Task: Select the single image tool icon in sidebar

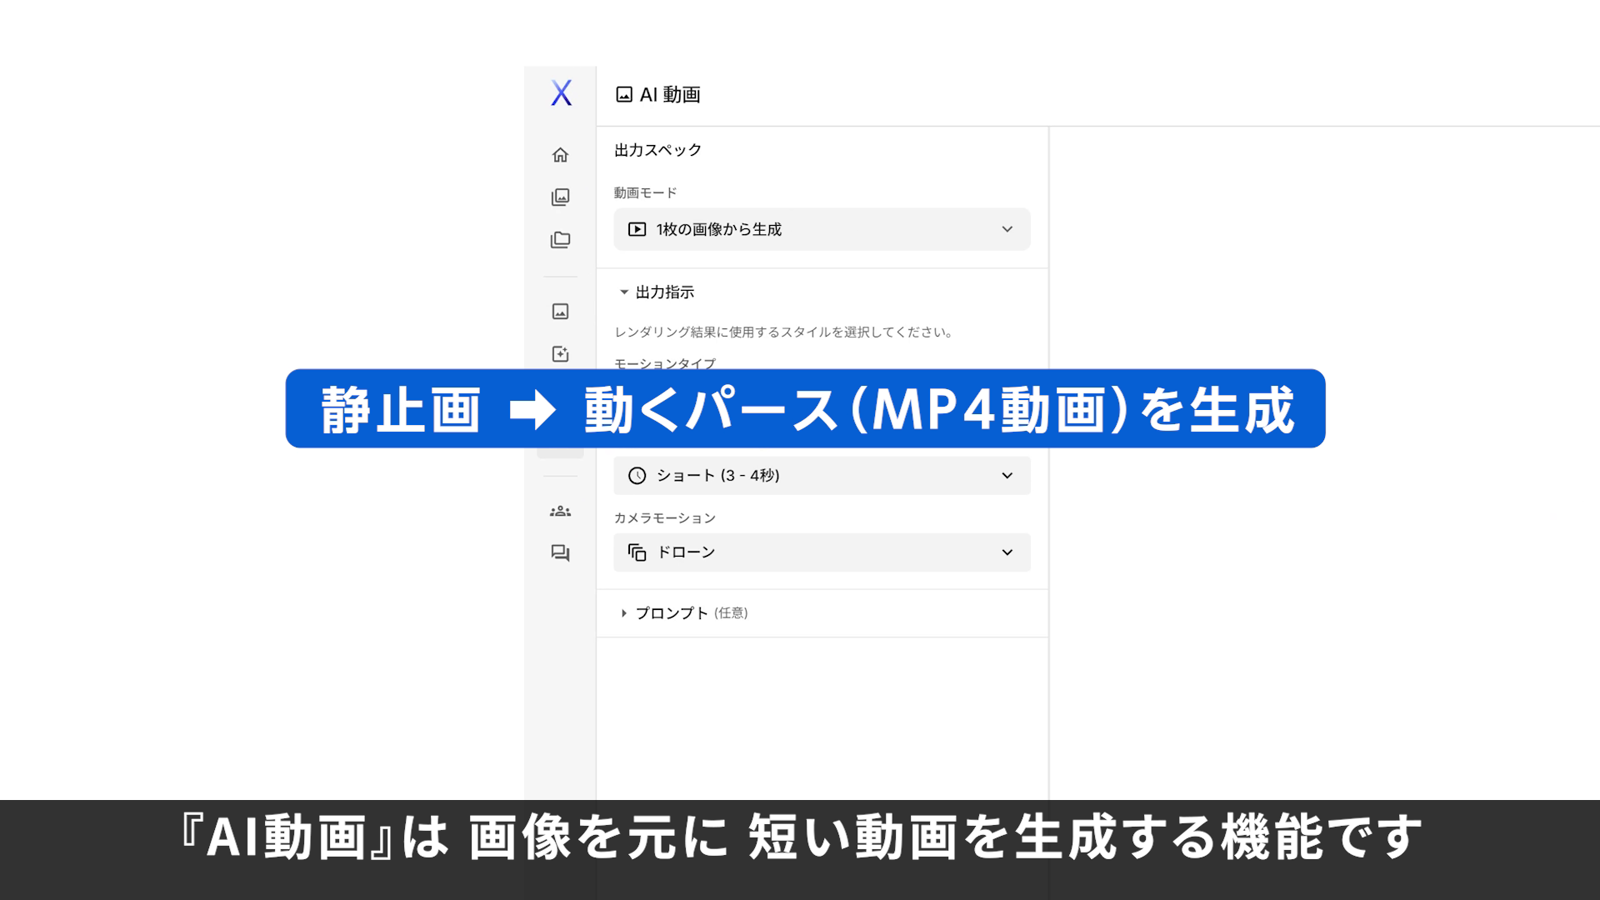Action: 560,312
